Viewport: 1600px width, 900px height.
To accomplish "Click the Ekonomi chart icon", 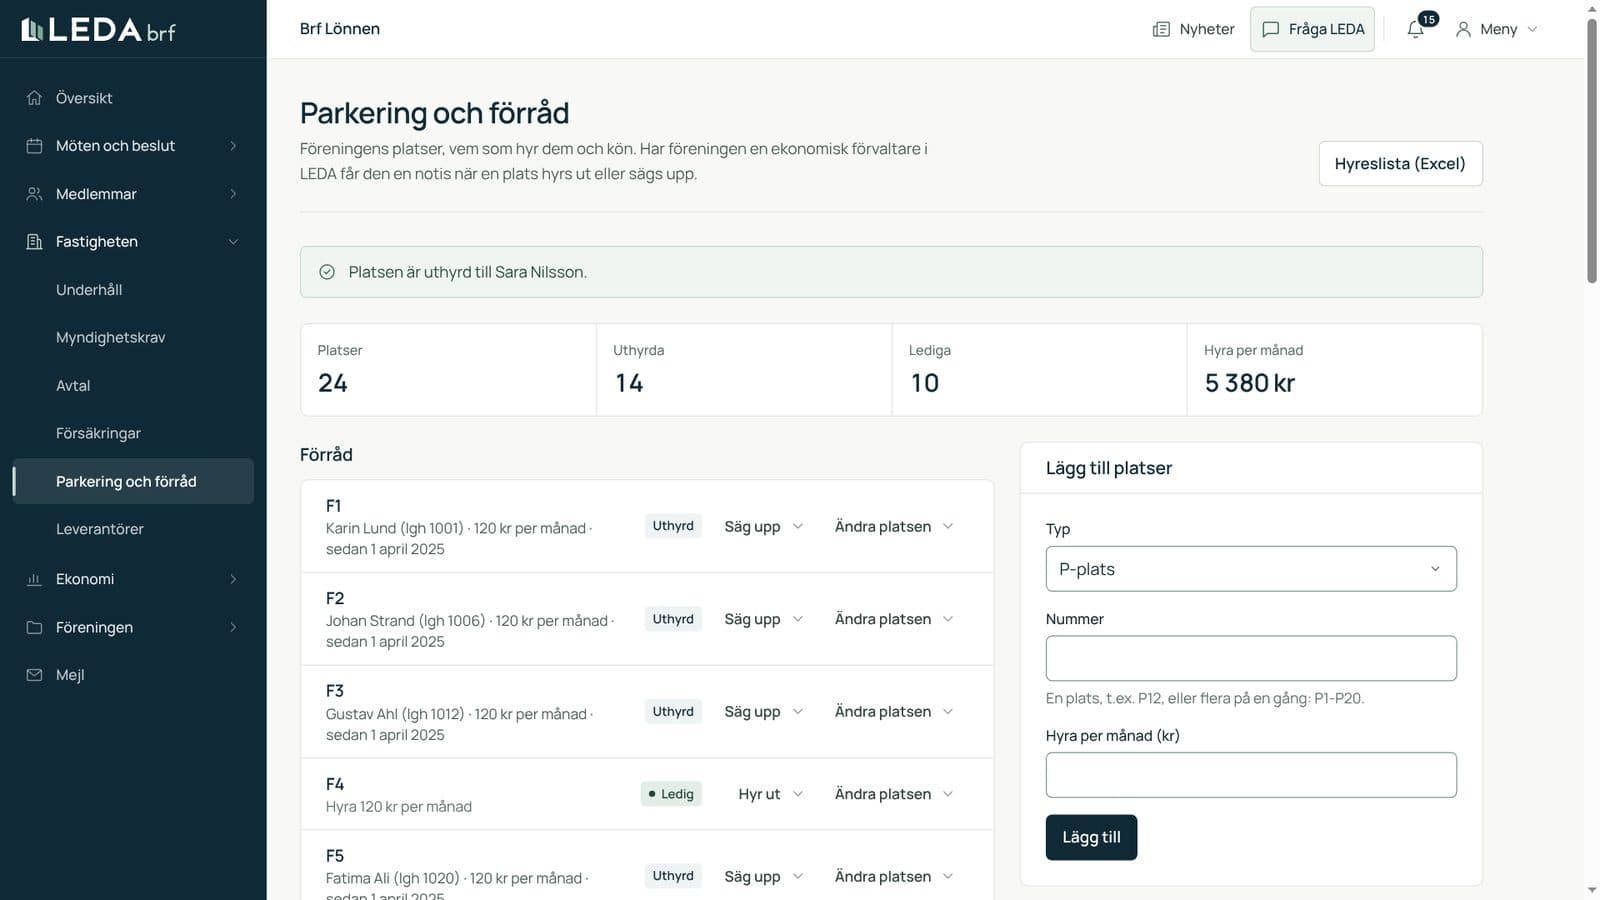I will (x=34, y=579).
